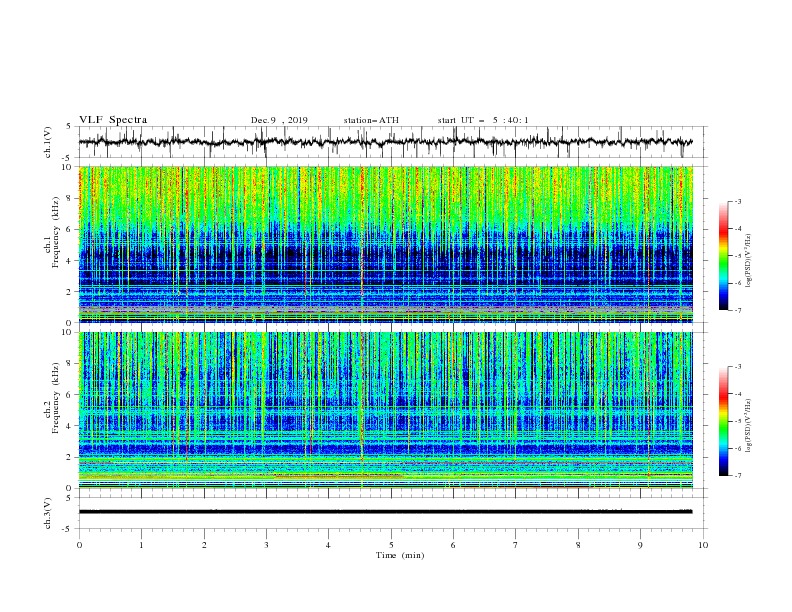Viewport: 792px width, 612px height.
Task: Click the "-3" tick on the ch.1 color scale
Action: [737, 201]
